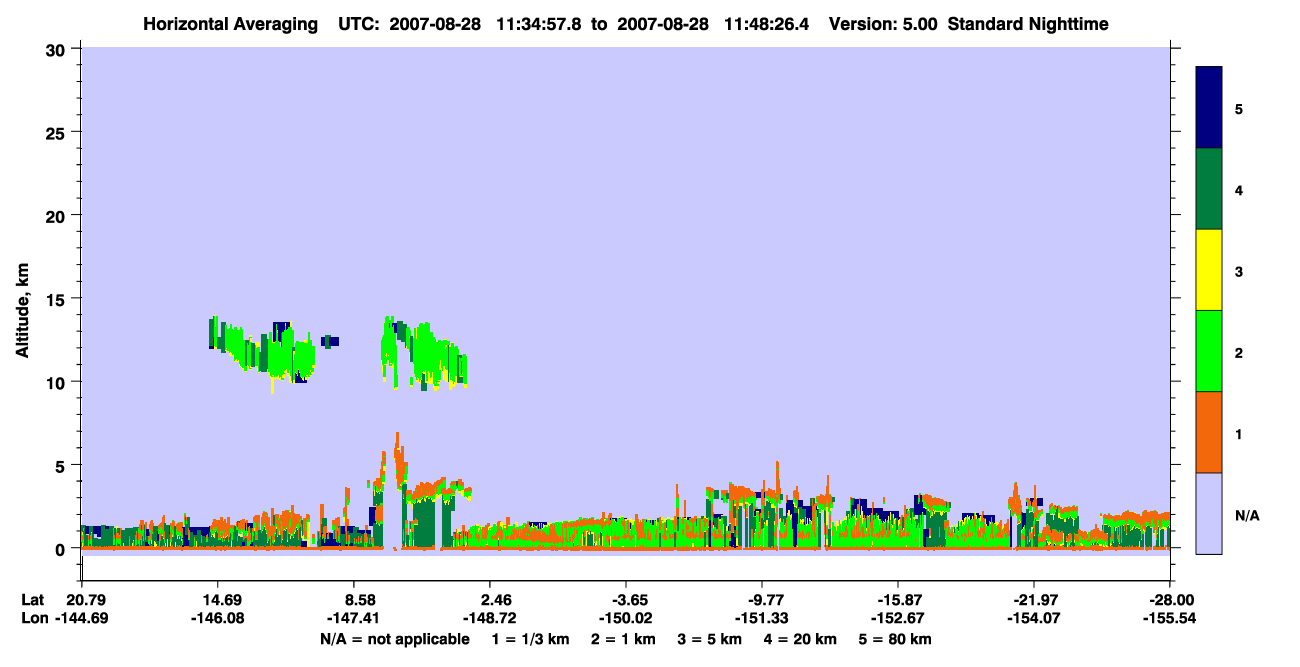Click 'Standard Nighttime' in the title
Screen dimensions: 1300x667
click(1028, 23)
